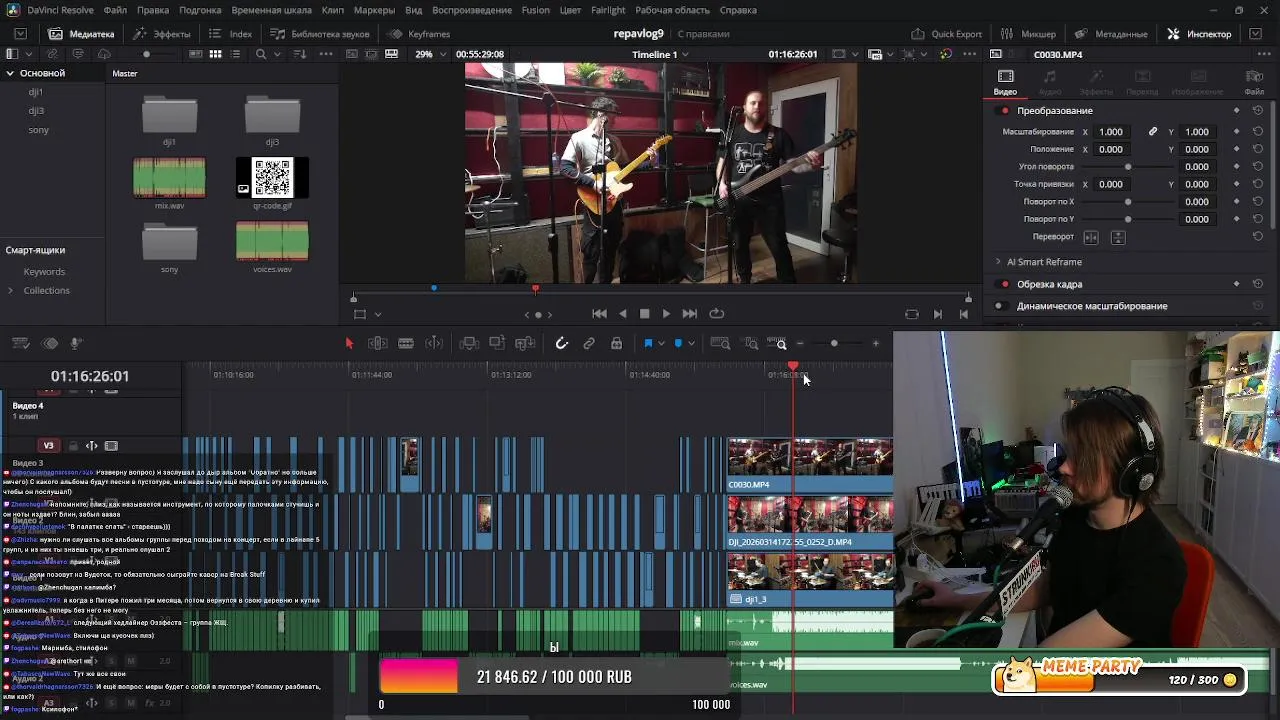The height and width of the screenshot is (720, 1280).
Task: Play timeline forward in viewer
Action: 666,314
